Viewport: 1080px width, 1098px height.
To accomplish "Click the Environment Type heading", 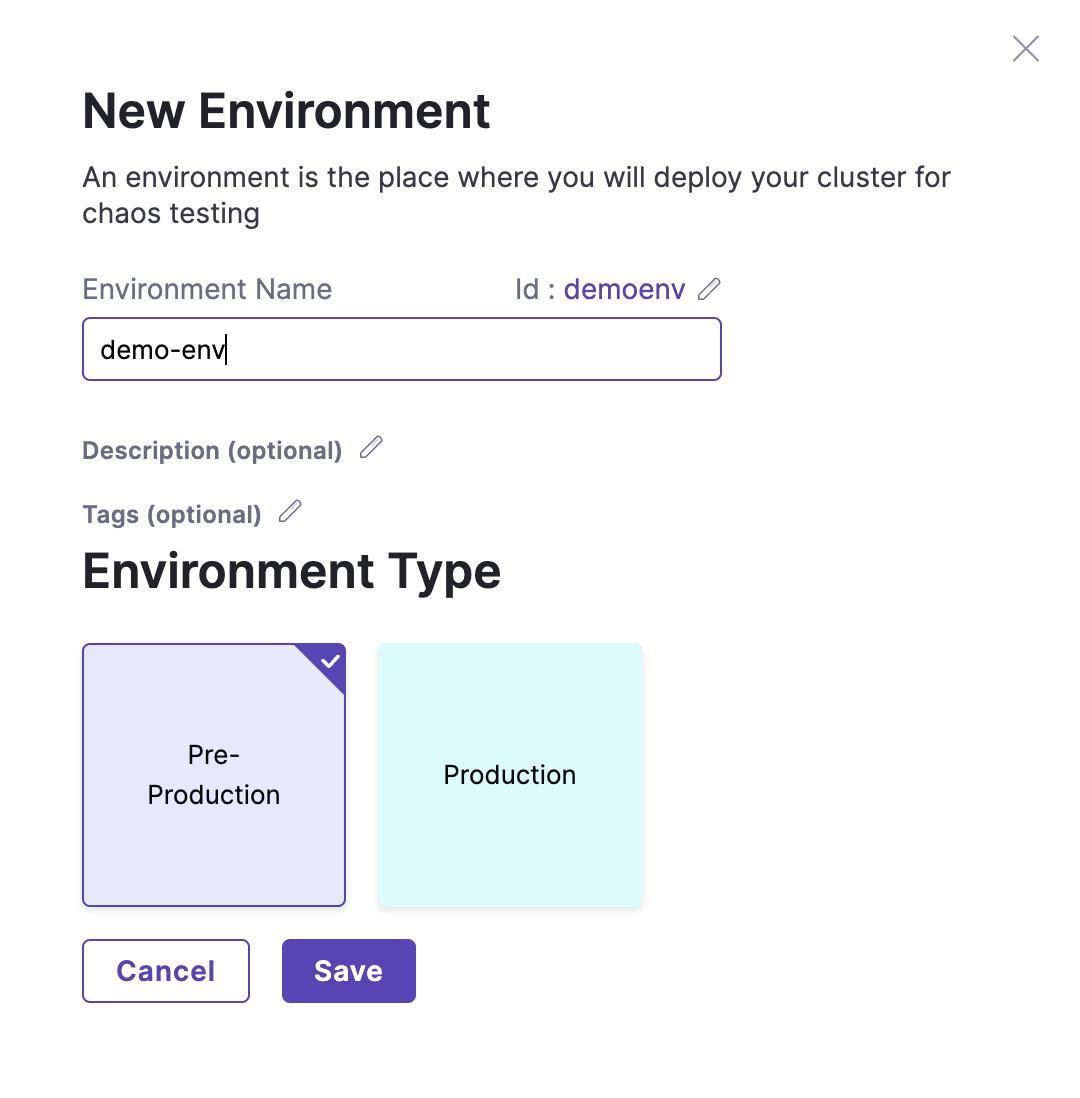I will [x=291, y=571].
